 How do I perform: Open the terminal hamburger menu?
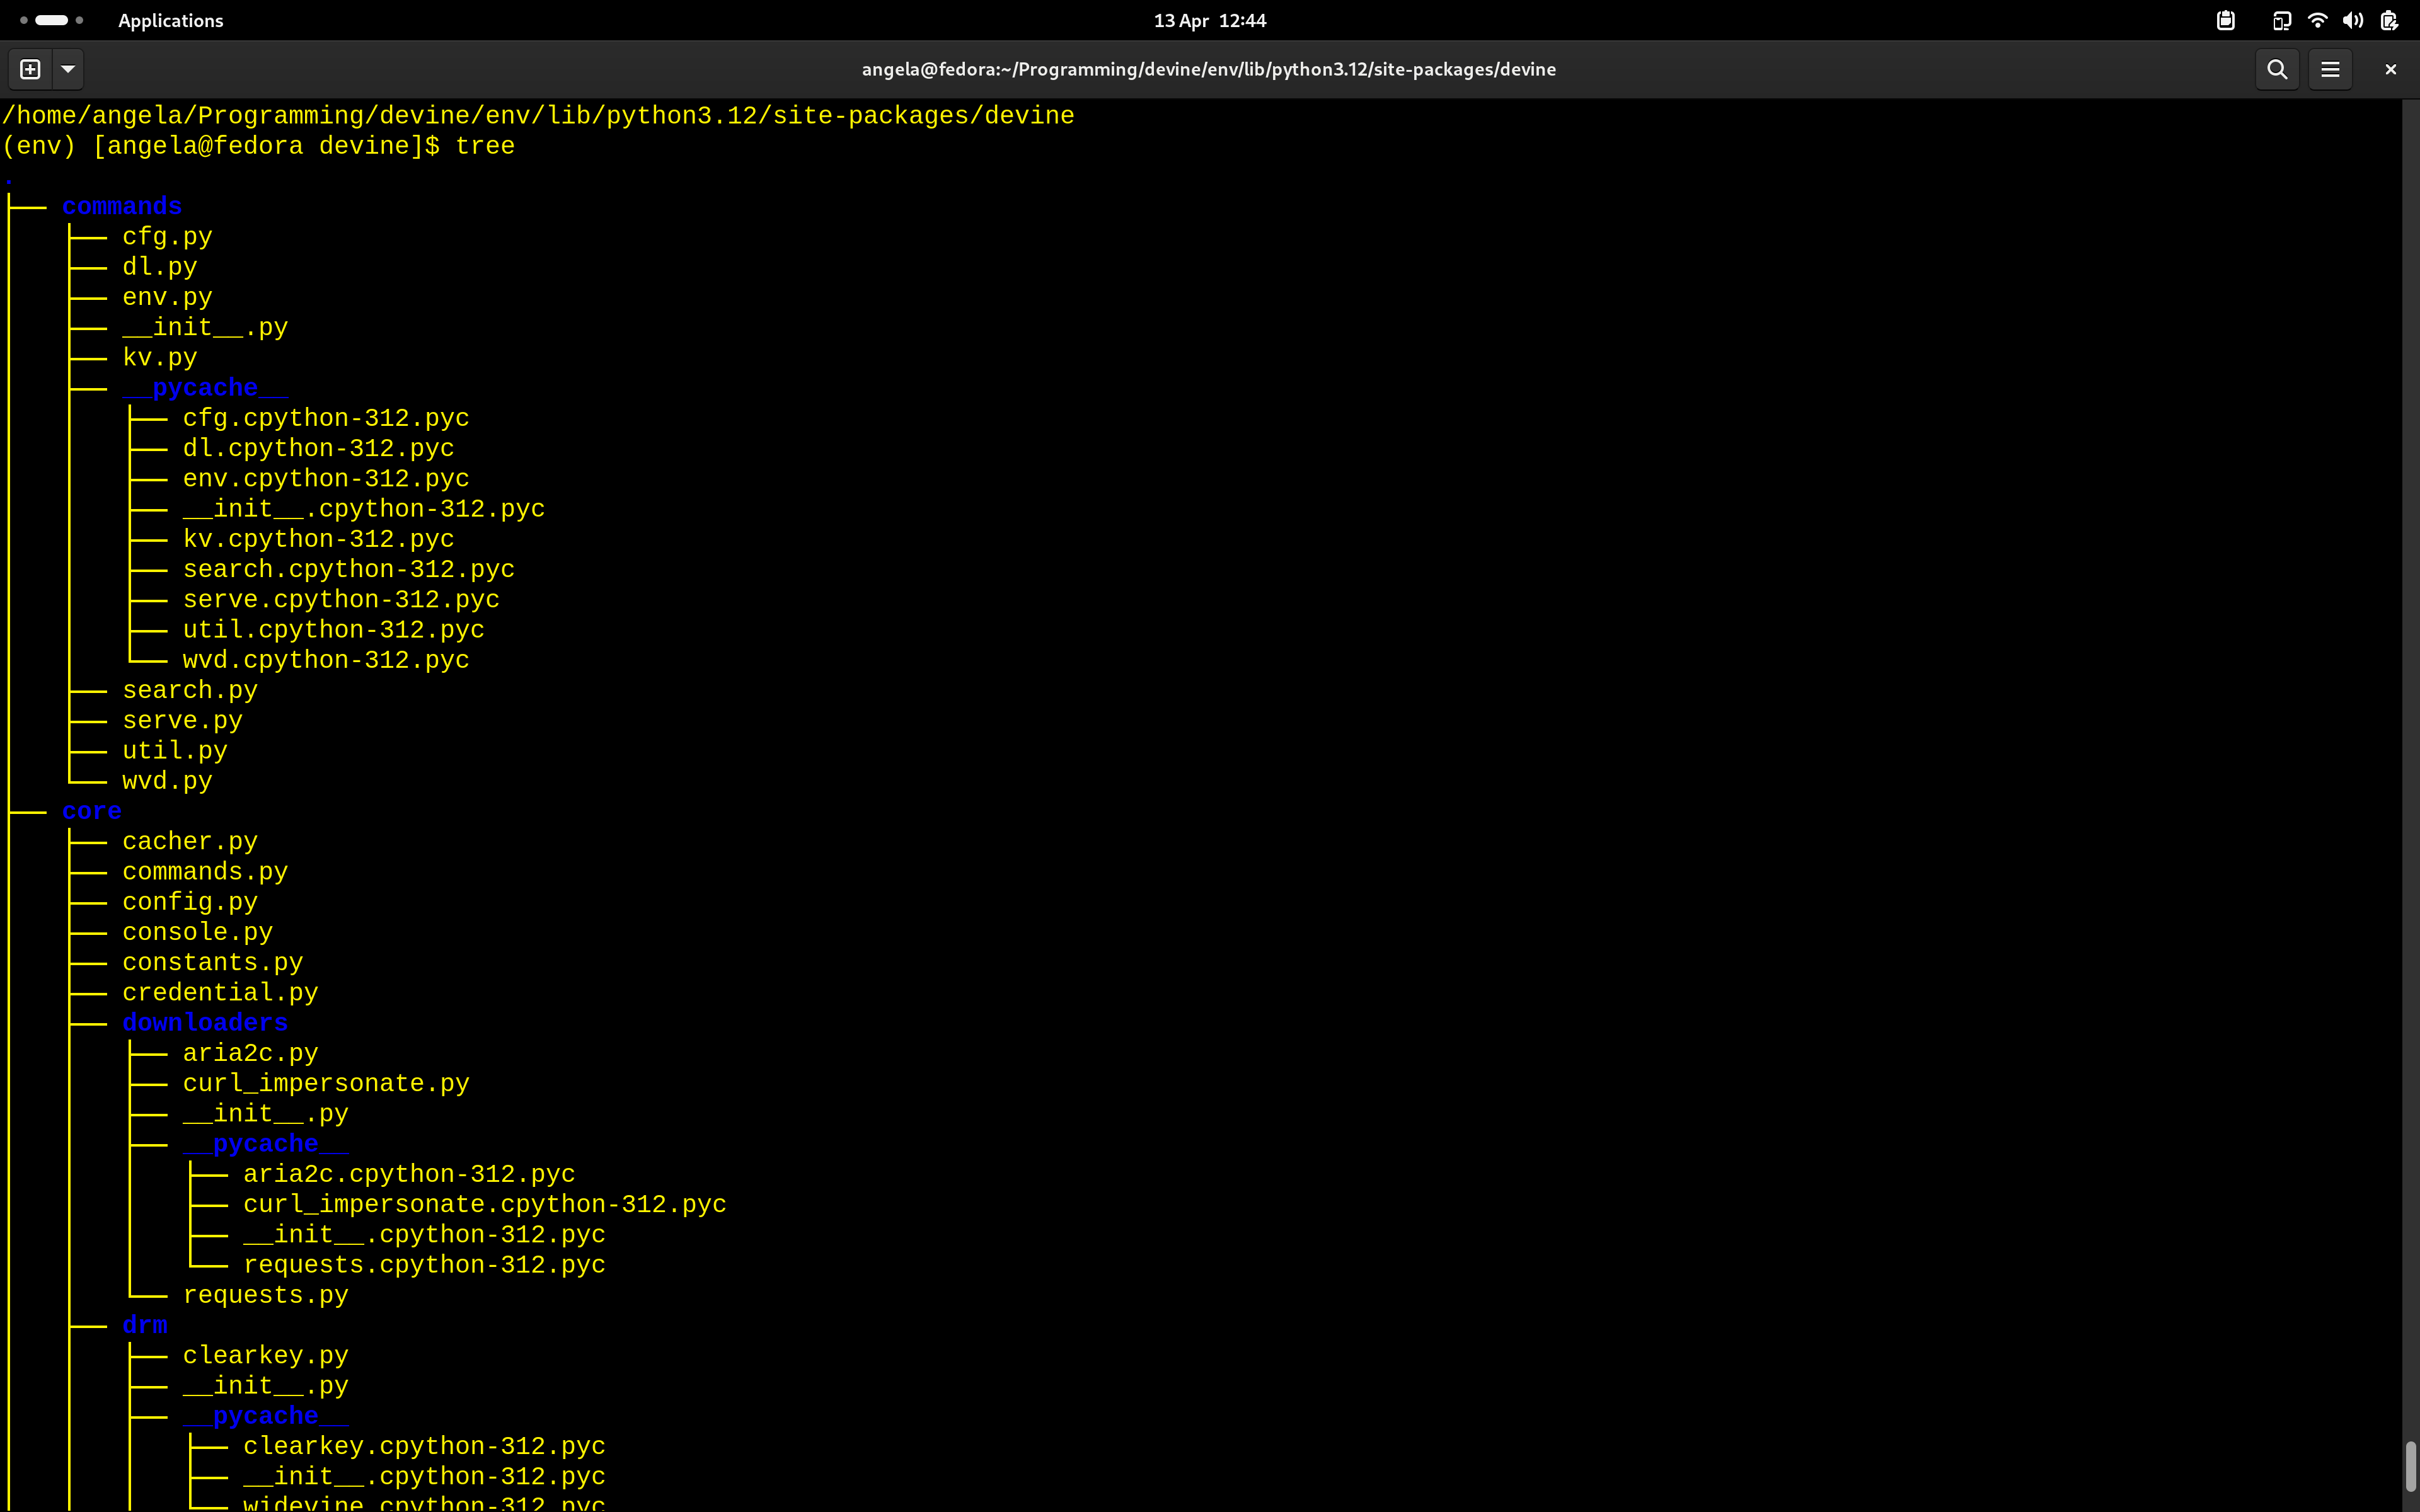pyautogui.click(x=2330, y=69)
